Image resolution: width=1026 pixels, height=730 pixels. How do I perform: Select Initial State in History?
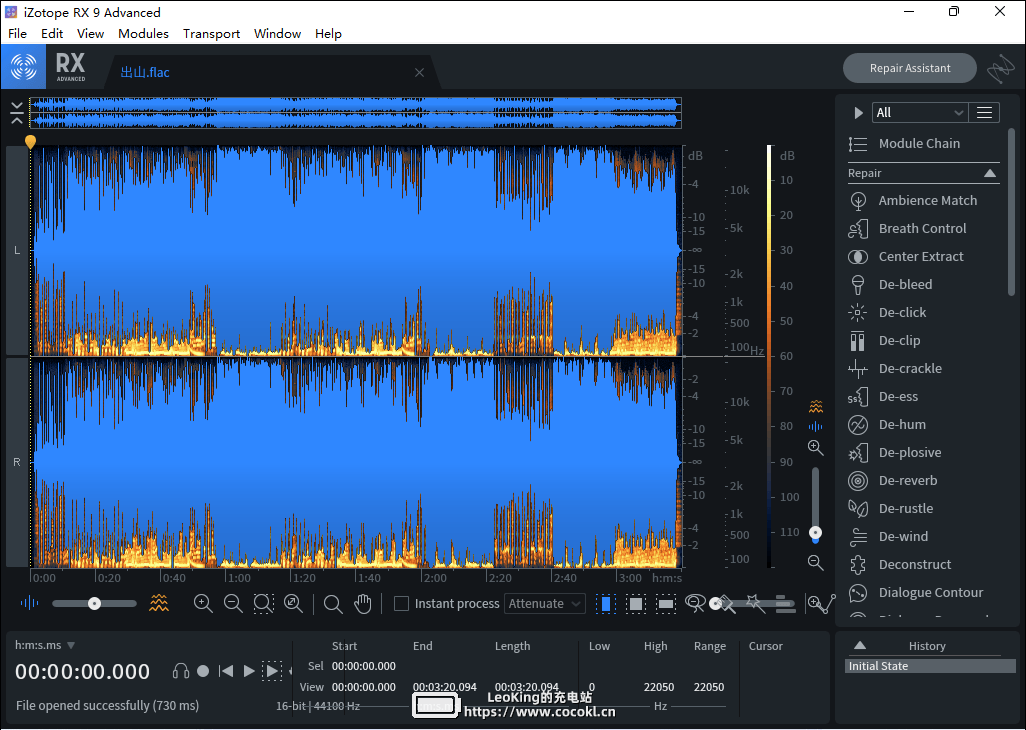930,666
